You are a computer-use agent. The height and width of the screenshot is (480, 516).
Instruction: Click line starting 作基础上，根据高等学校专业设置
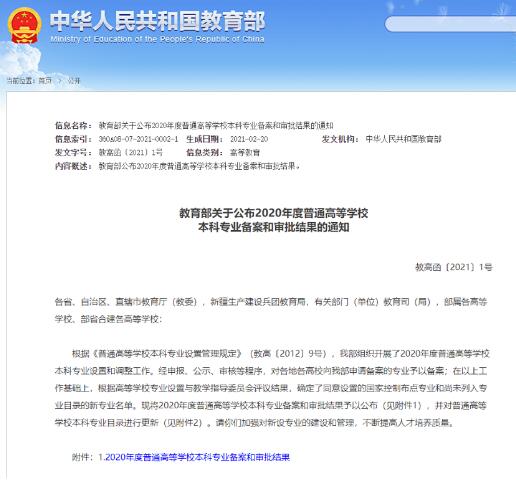271,388
